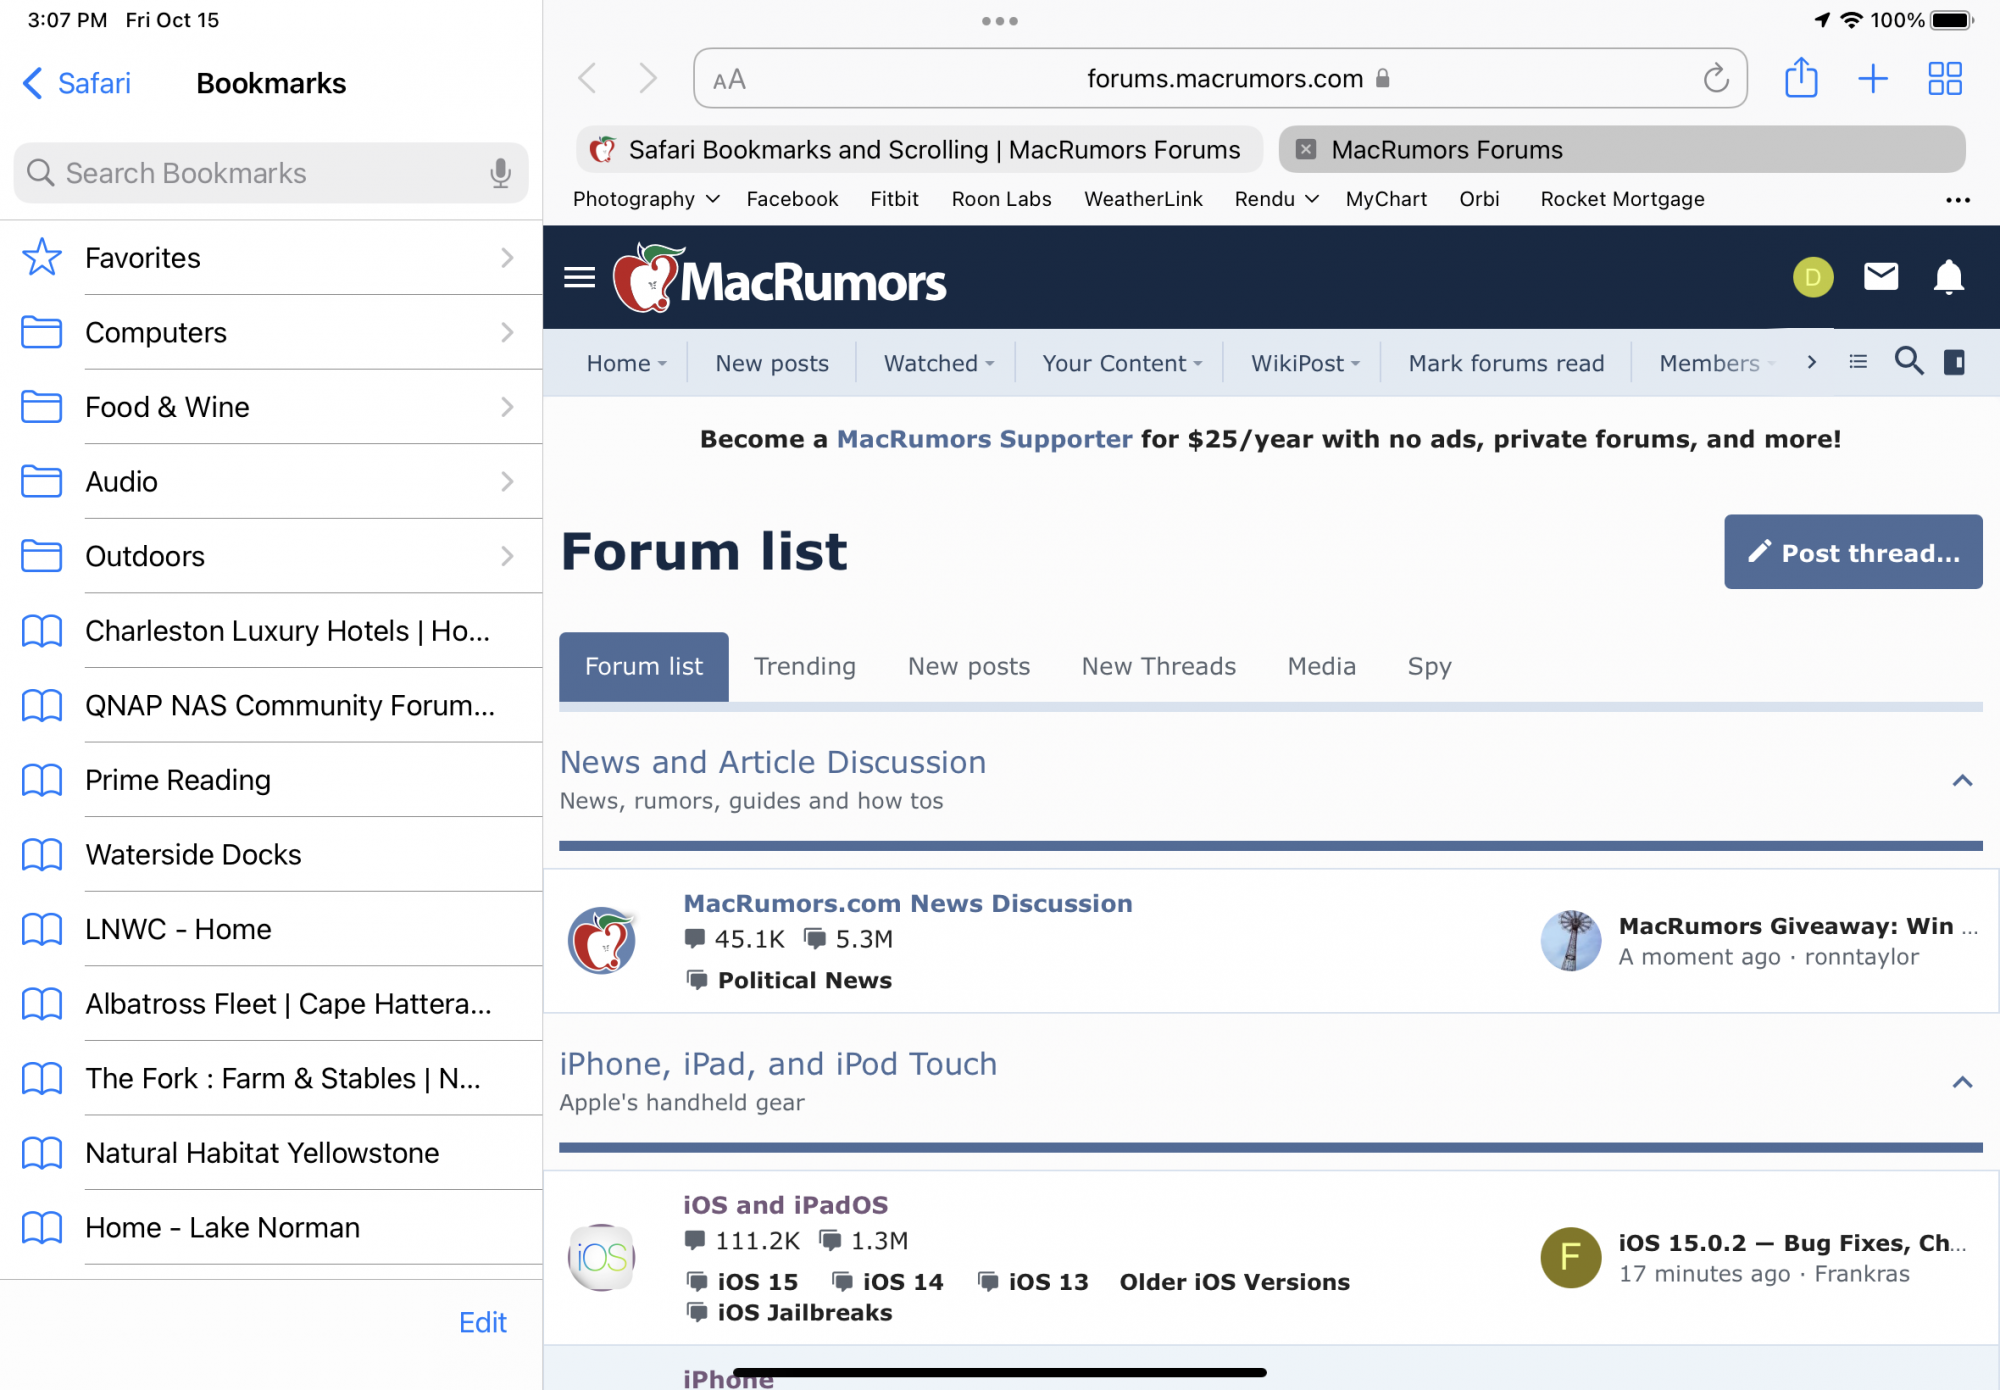Click the MacRumors News Discussion apple icon
Screen dimensions: 2000x1390
tap(602, 941)
